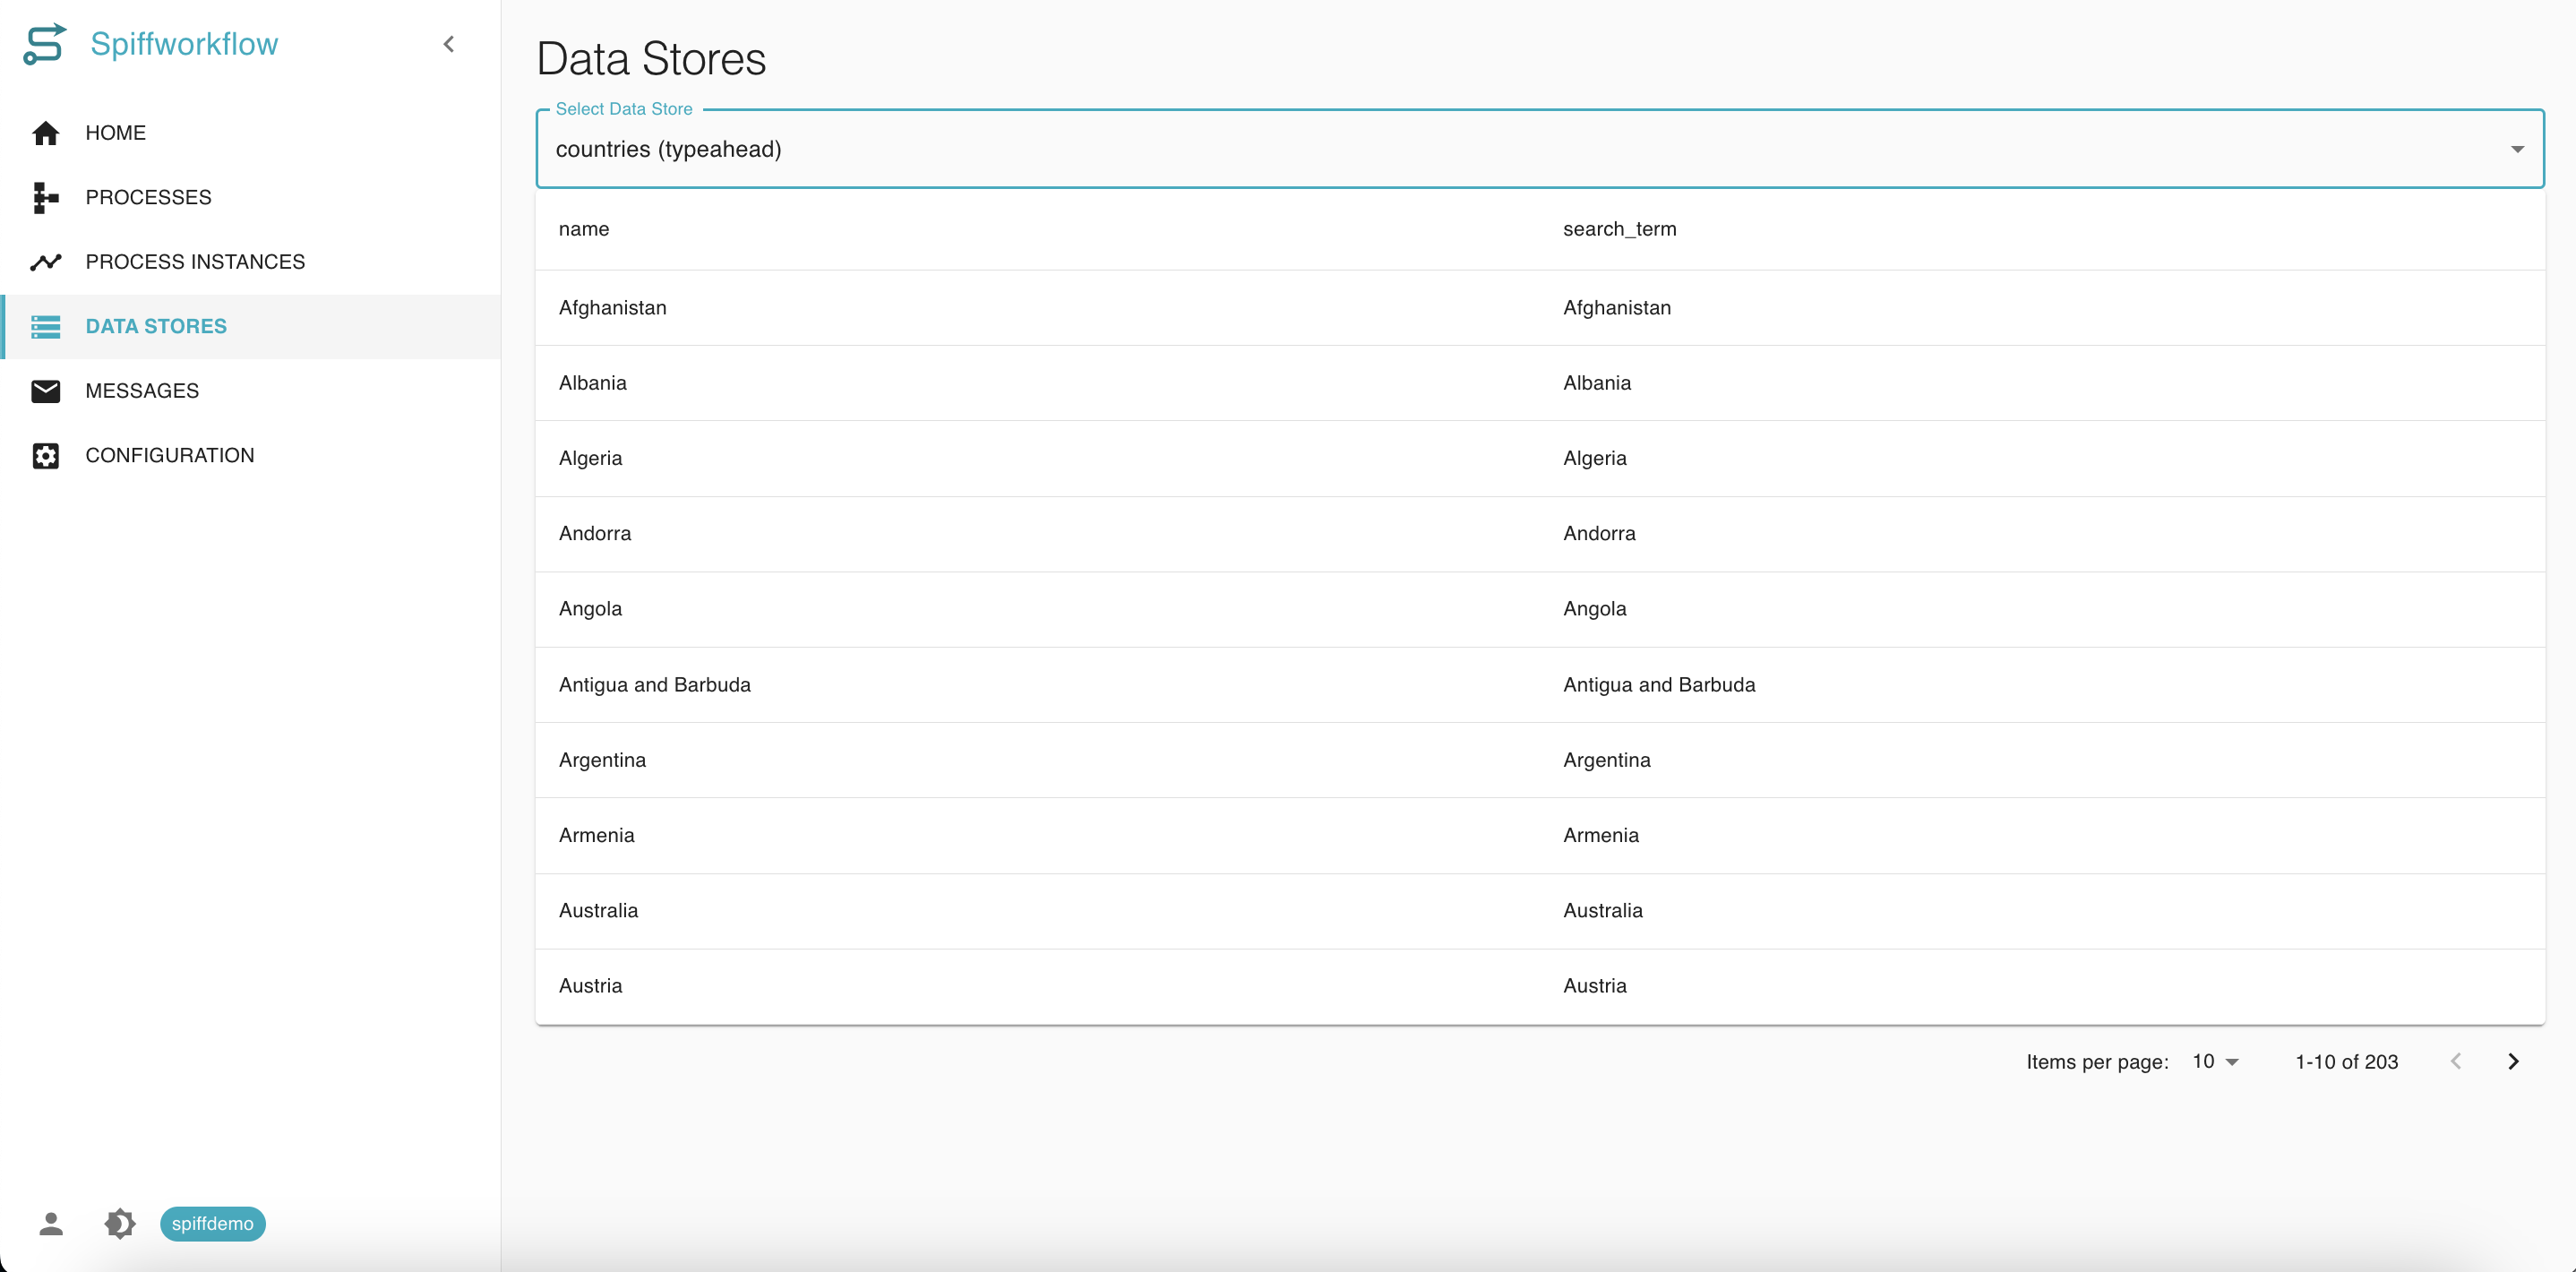Navigate to HOME menu item
This screenshot has height=1272, width=2576.
tap(250, 133)
